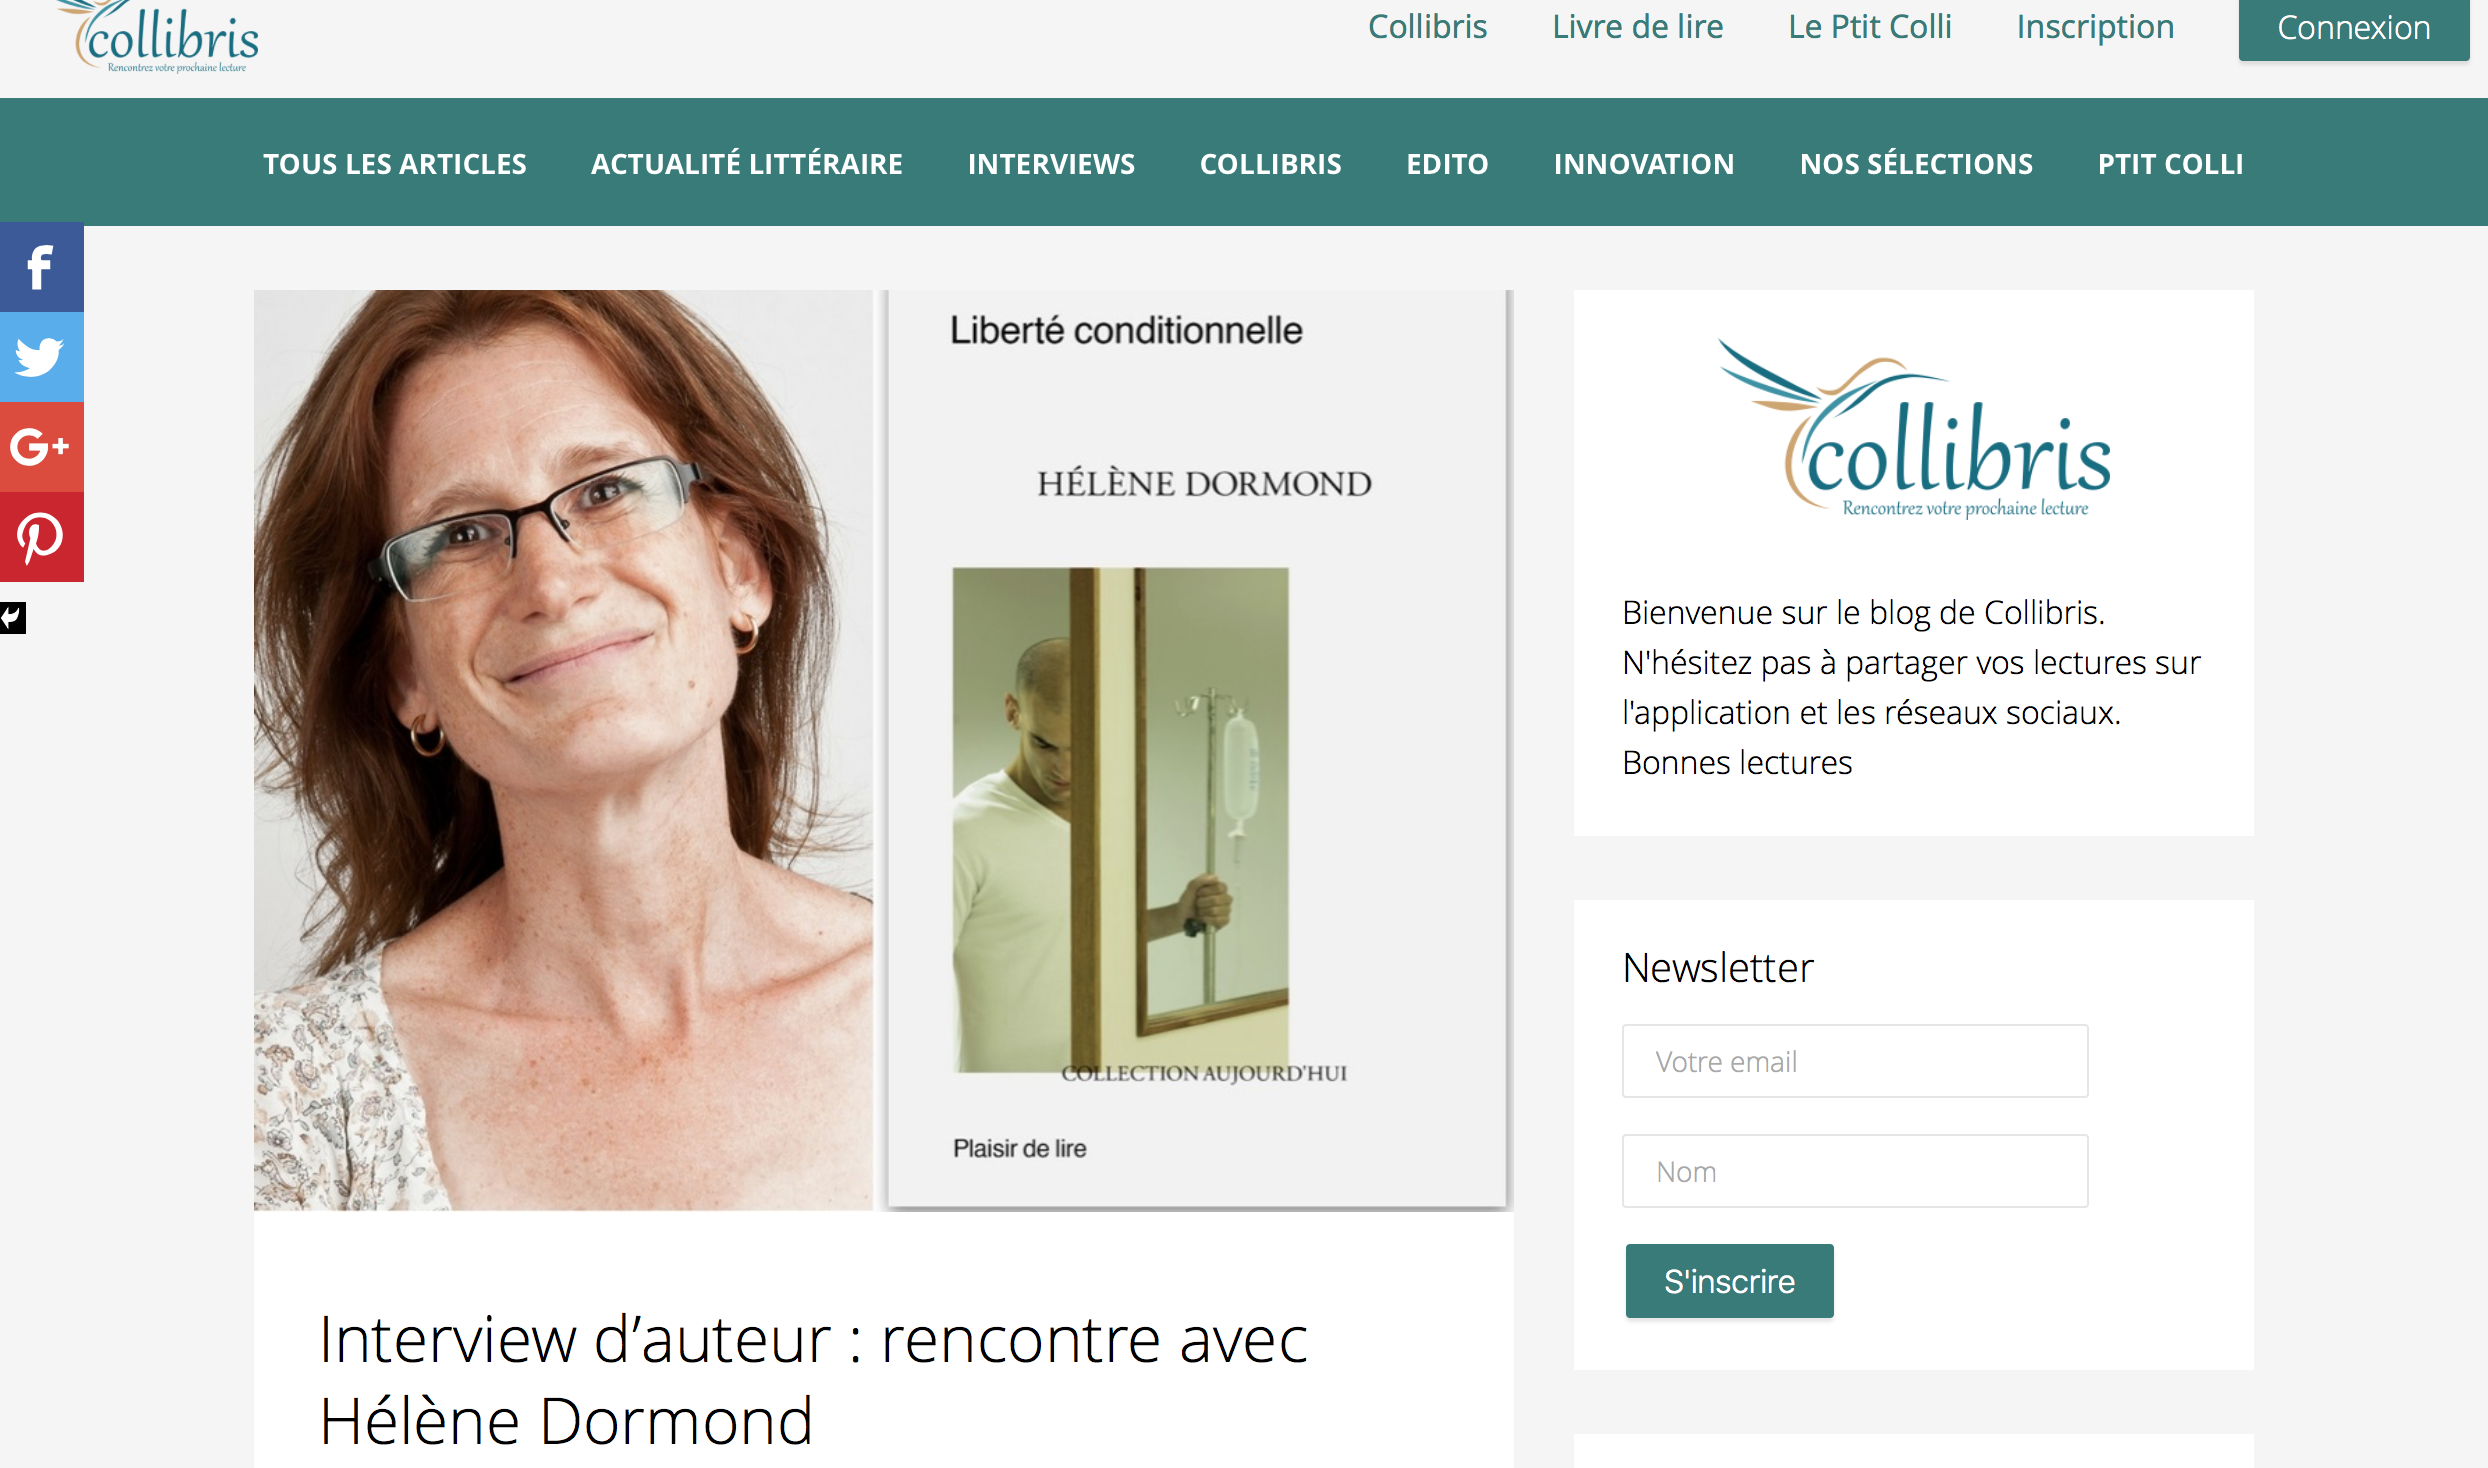Open the Le Ptit Colli link
The image size is (2488, 1468).
1870,27
